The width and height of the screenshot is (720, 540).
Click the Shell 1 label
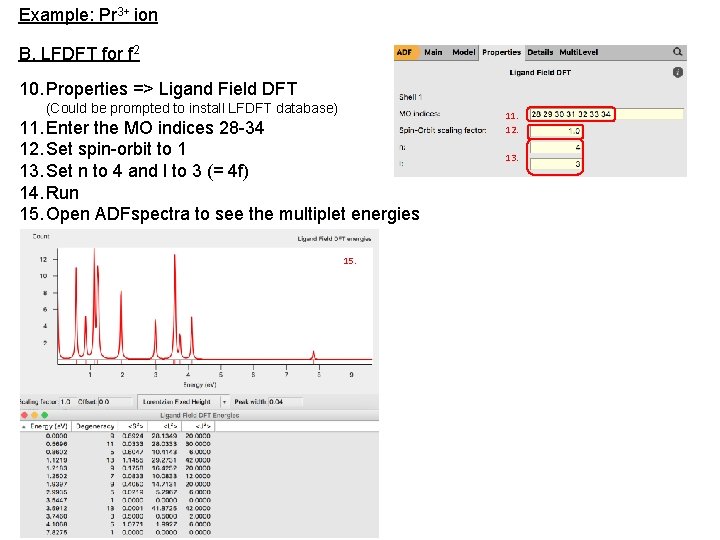pos(411,97)
